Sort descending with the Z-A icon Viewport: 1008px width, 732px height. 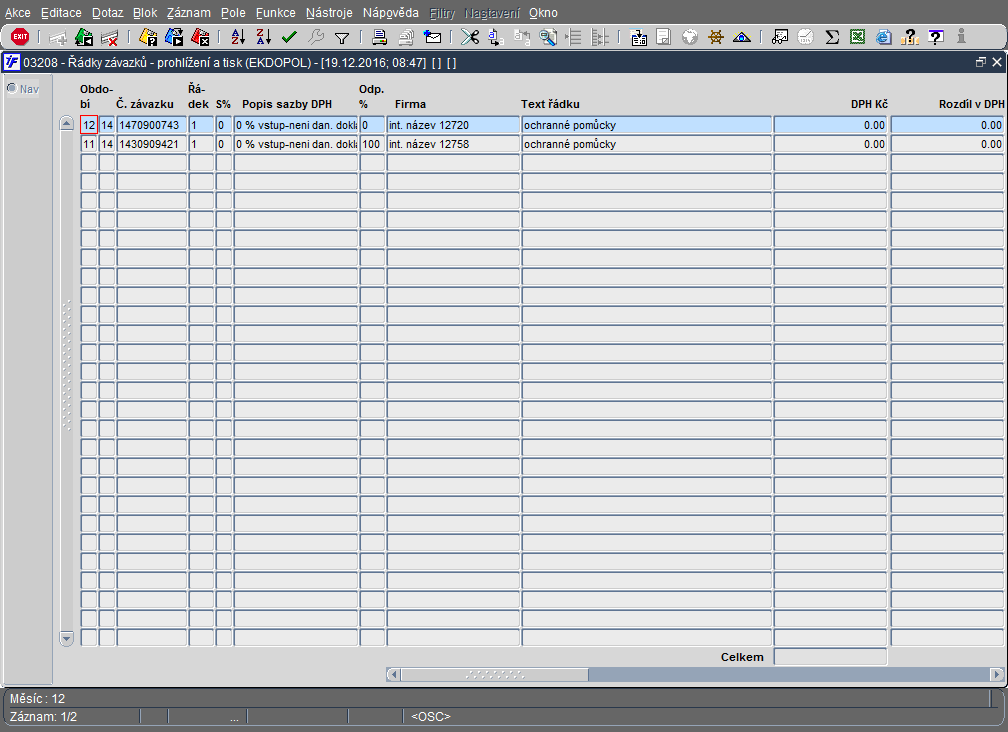(x=264, y=37)
